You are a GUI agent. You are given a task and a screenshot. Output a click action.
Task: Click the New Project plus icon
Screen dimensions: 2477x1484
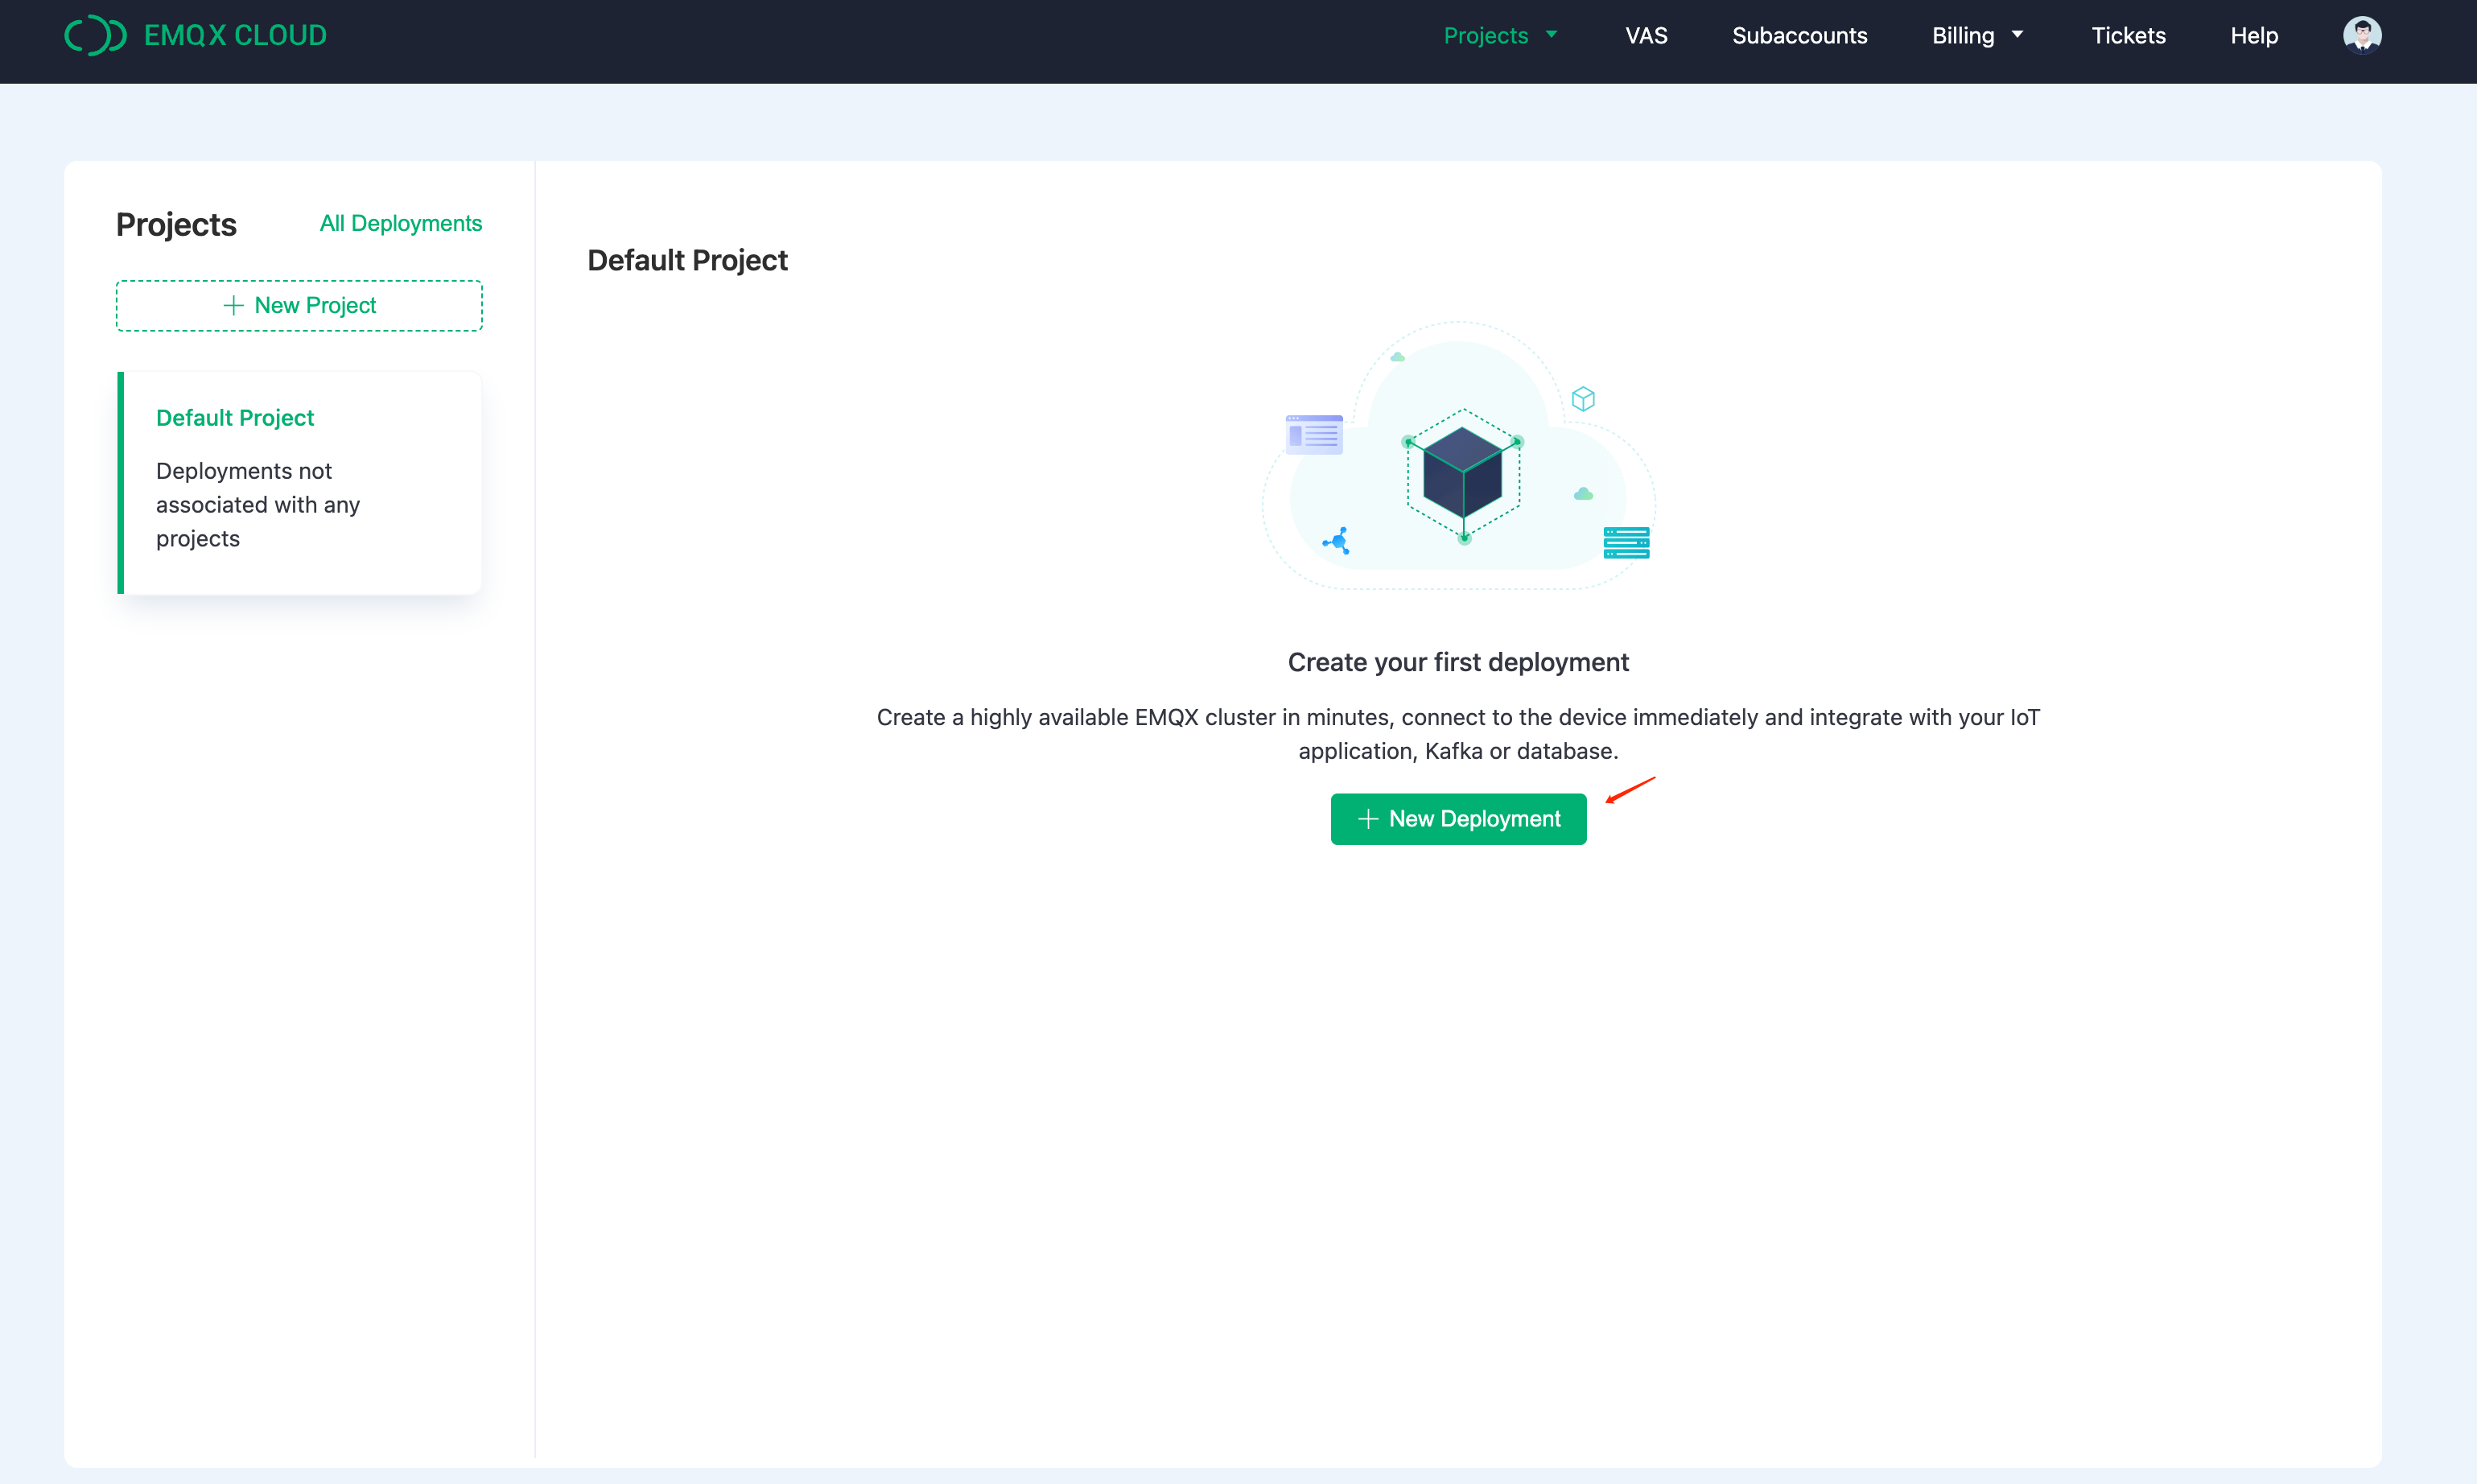(232, 306)
